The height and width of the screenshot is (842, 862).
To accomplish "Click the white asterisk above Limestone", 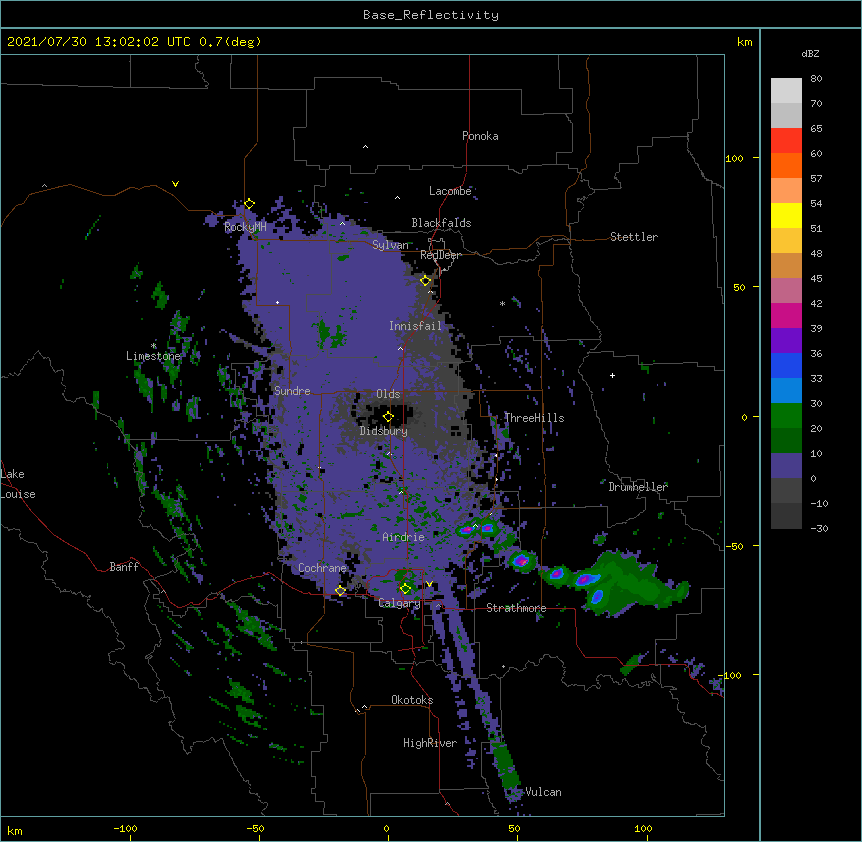I will [x=153, y=345].
